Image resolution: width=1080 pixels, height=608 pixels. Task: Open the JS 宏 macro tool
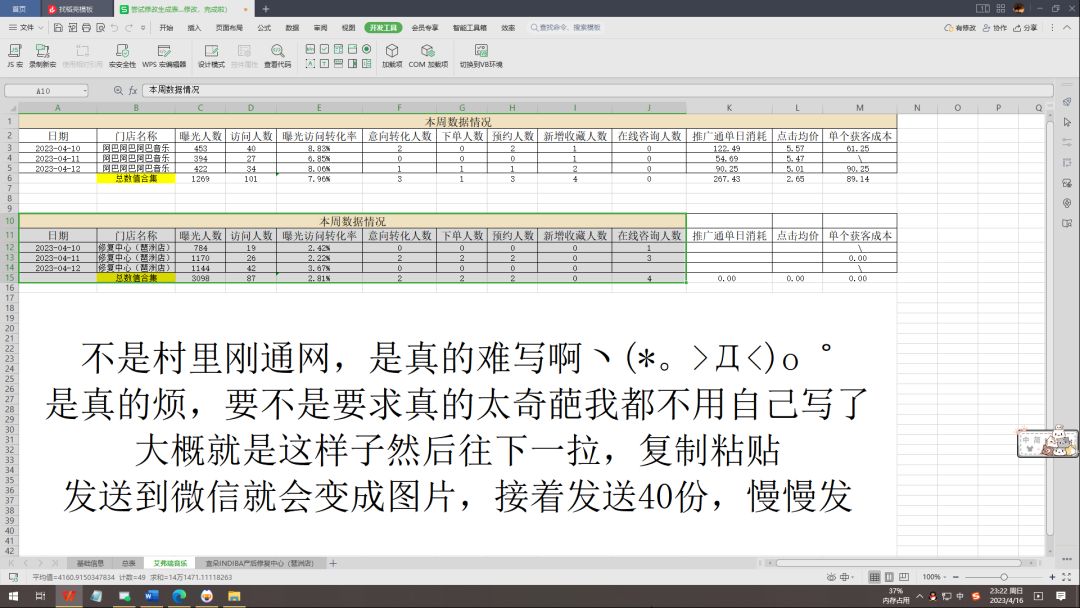(15, 55)
